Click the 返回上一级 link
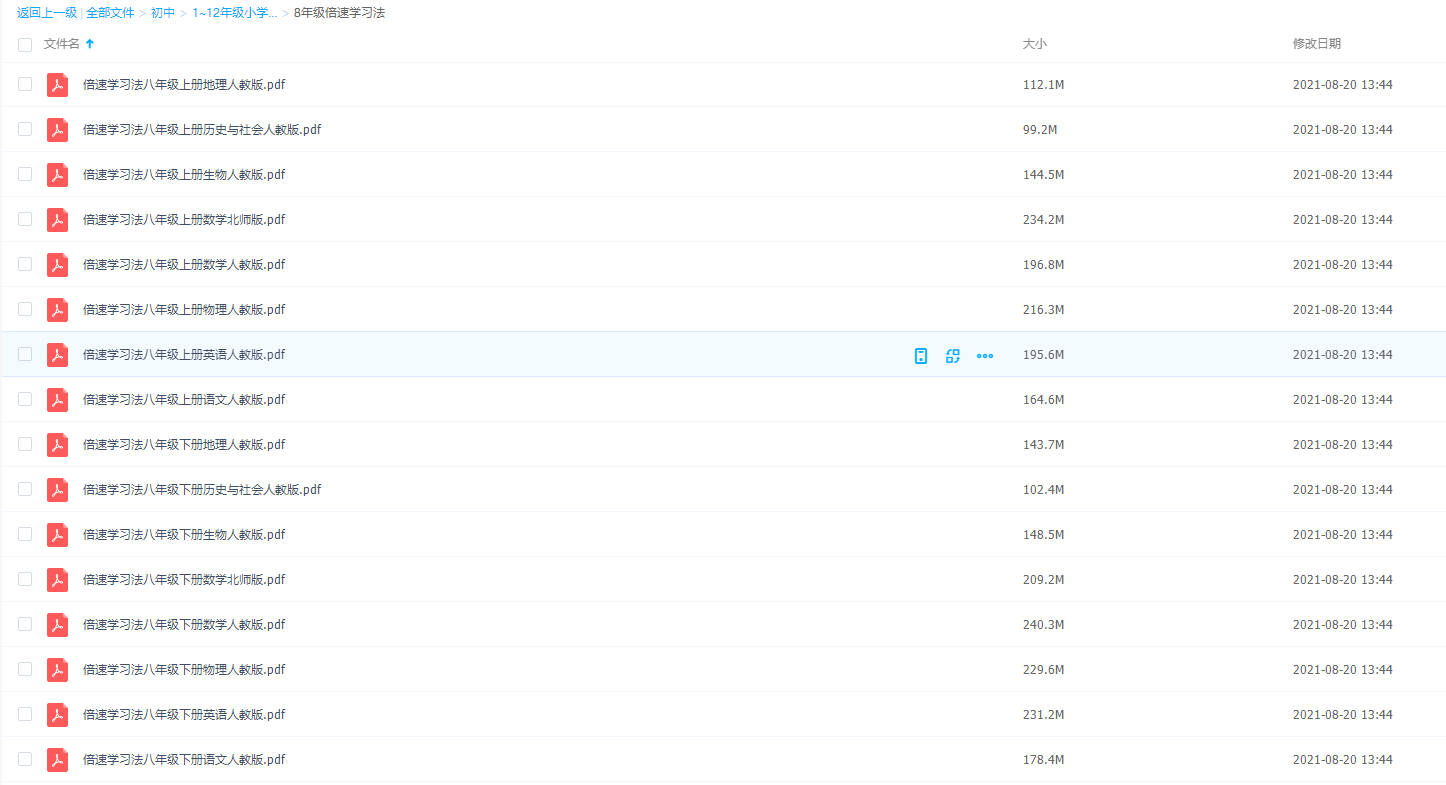This screenshot has height=785, width=1446. [x=47, y=13]
